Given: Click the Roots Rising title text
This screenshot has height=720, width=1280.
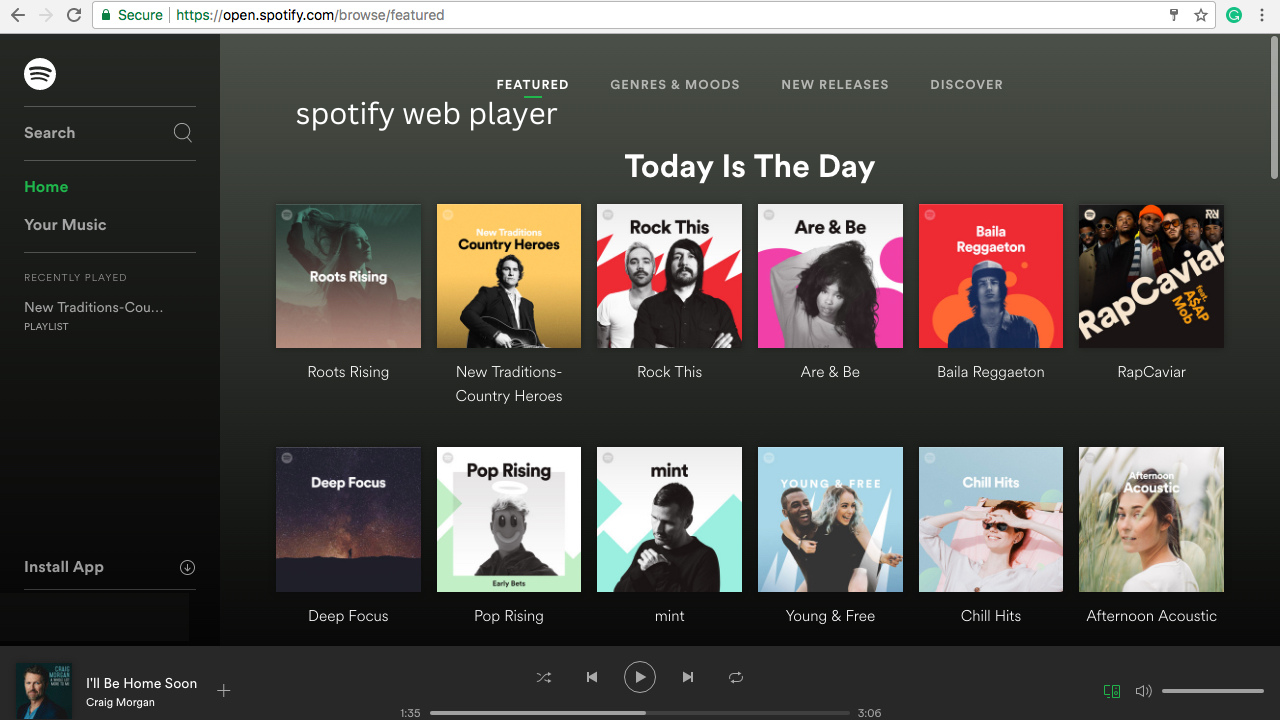Looking at the screenshot, I should point(348,372).
